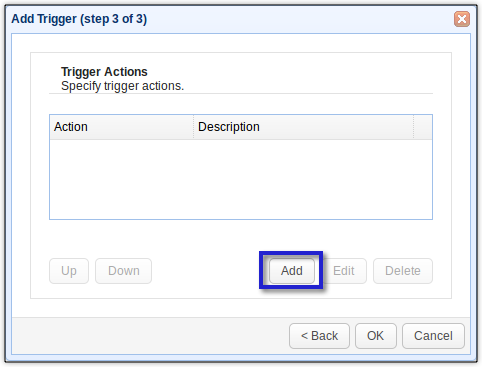The height and width of the screenshot is (367, 482).
Task: Click the 'Specify trigger actions.' subtitle text
Action: pos(122,86)
